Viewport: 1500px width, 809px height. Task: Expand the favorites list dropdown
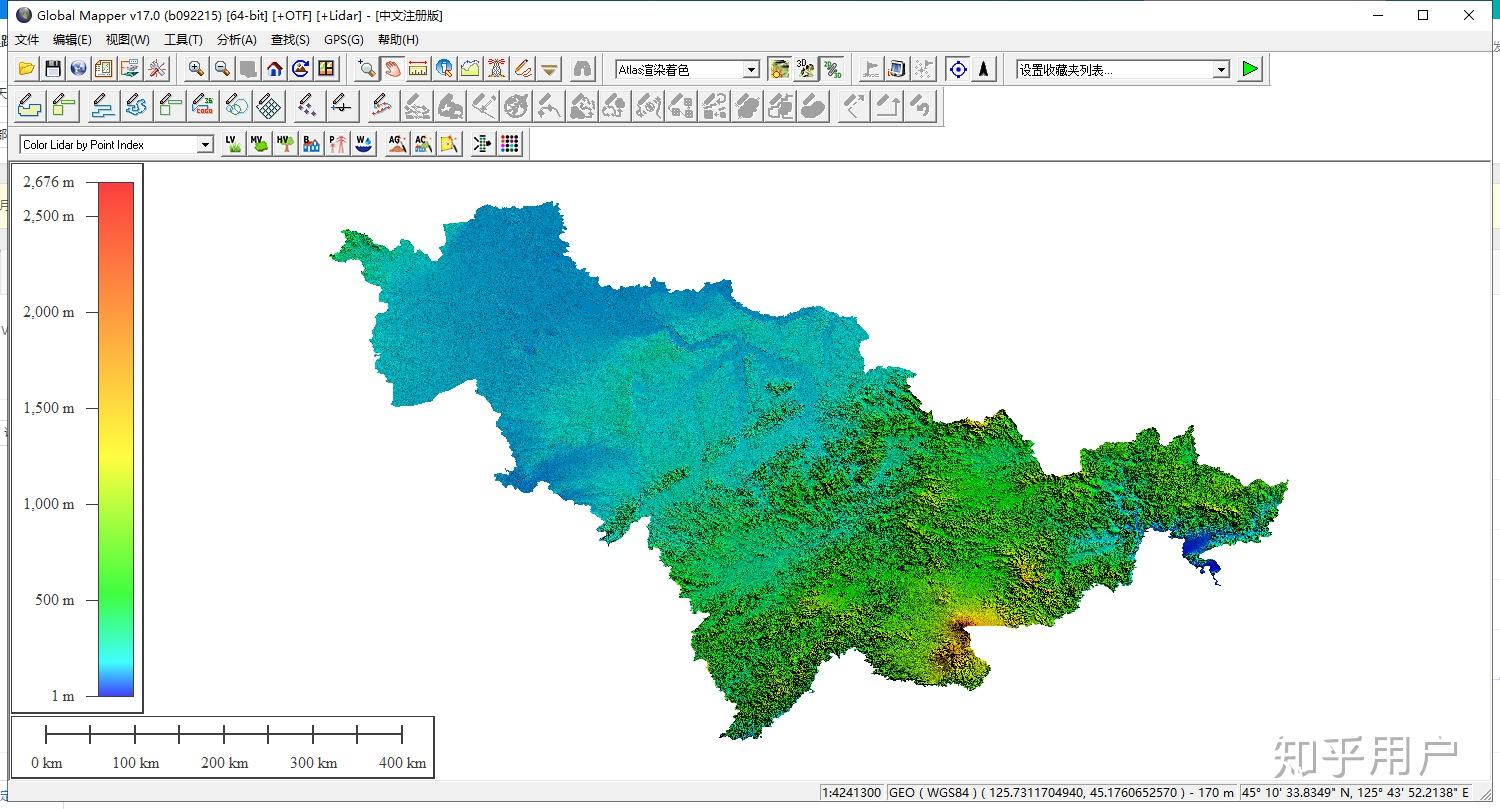pyautogui.click(x=1221, y=70)
